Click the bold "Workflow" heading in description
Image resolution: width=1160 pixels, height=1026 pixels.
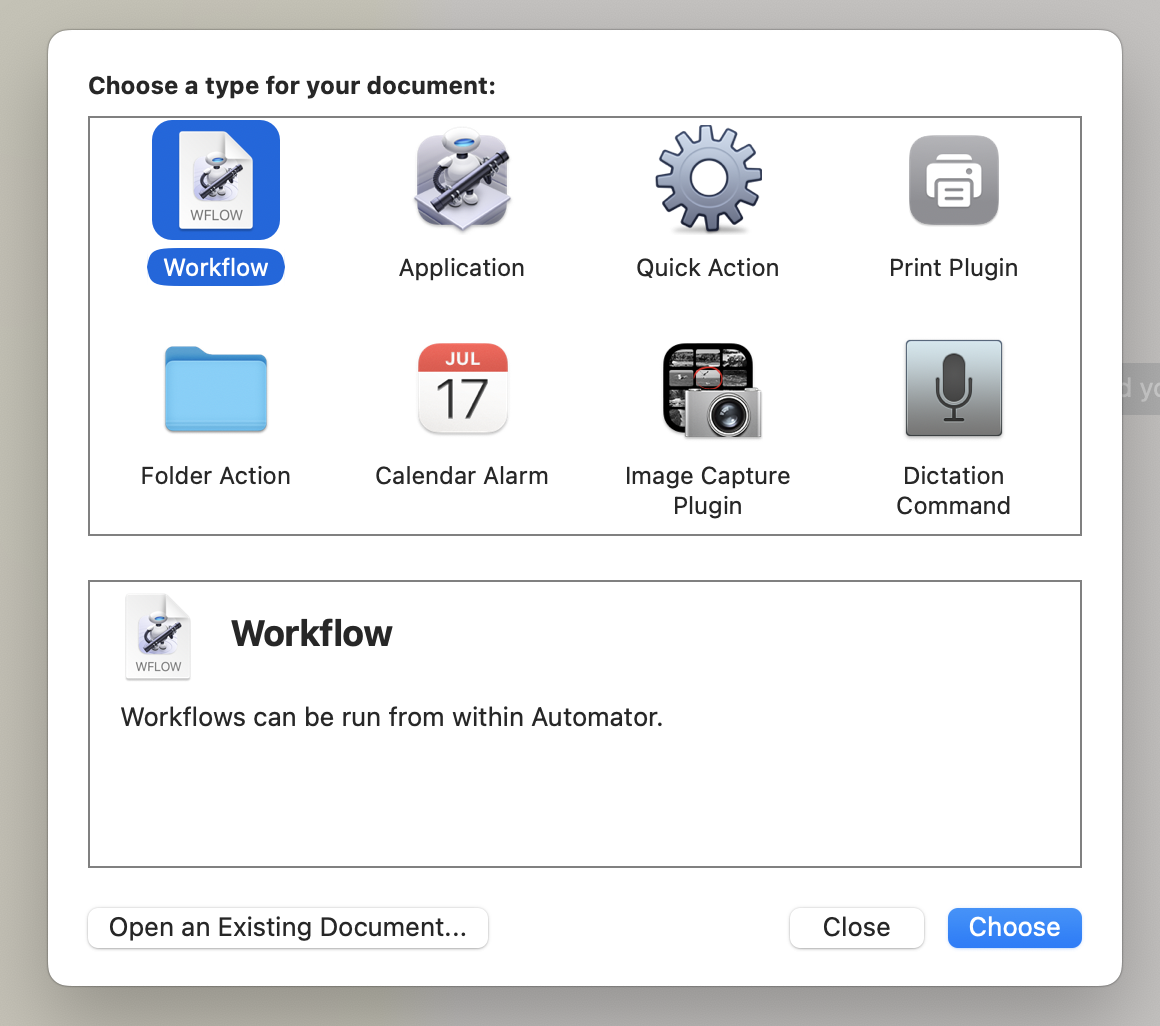[312, 633]
